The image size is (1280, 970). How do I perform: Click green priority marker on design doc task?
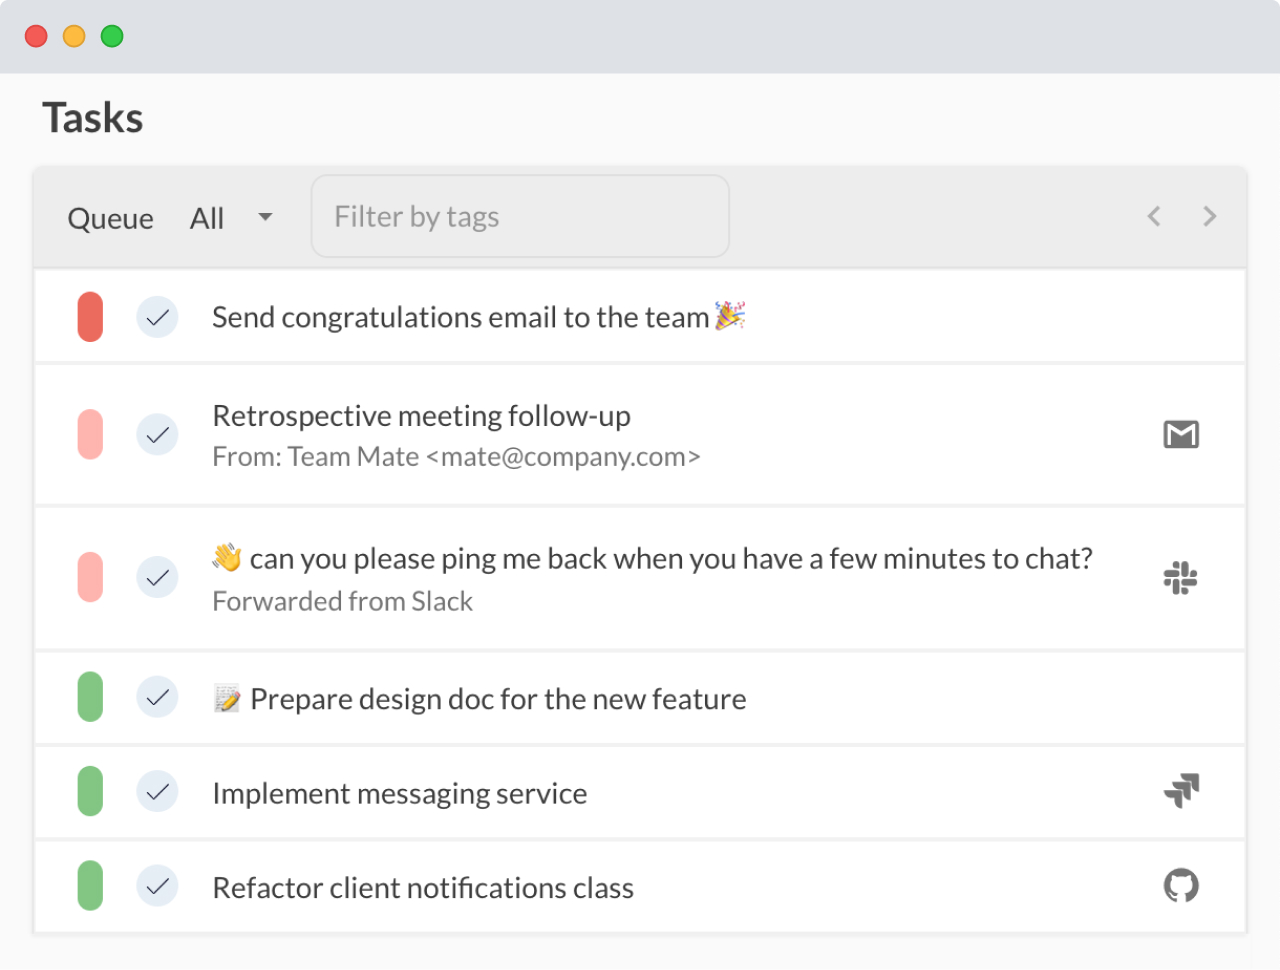[90, 697]
